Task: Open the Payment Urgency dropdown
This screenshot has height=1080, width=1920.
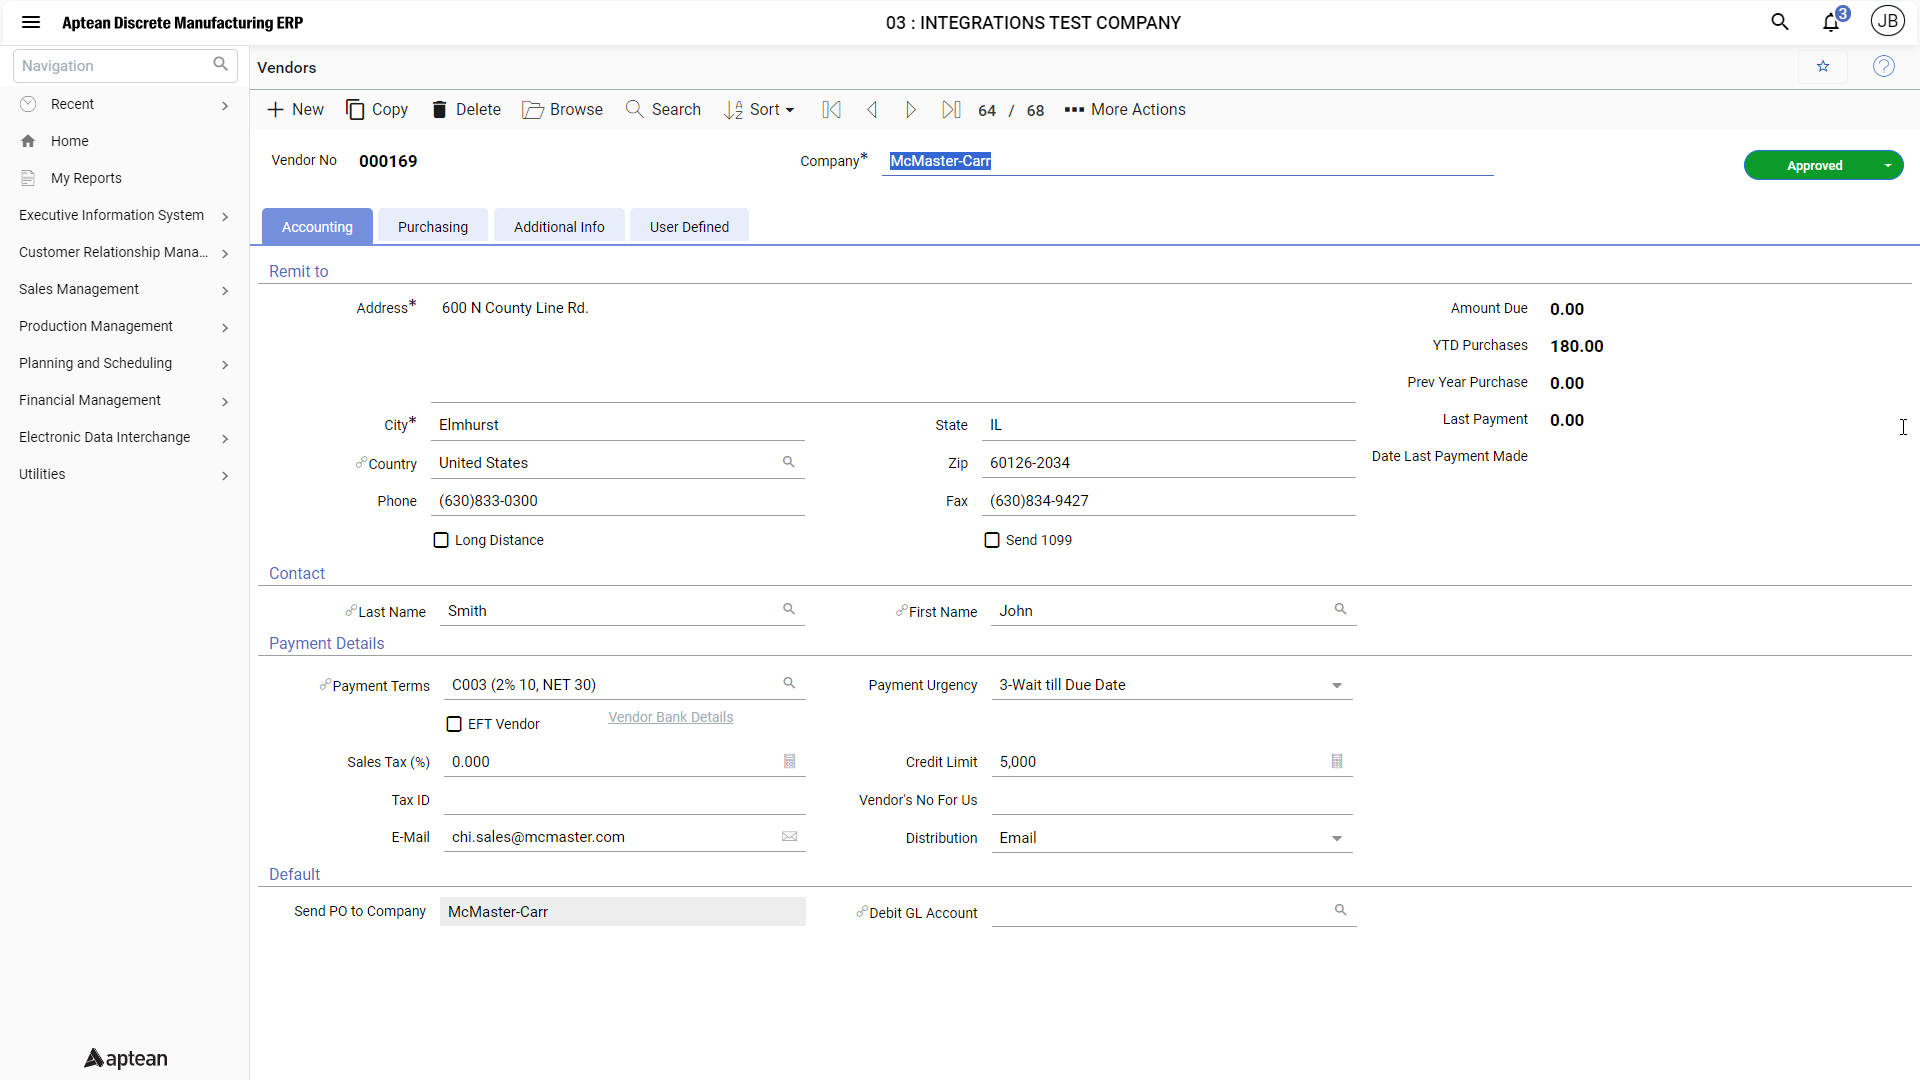Action: (x=1337, y=685)
